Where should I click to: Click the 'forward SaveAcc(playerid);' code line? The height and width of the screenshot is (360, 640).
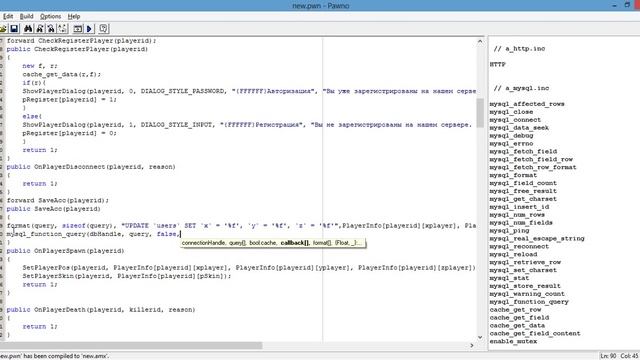[58, 200]
